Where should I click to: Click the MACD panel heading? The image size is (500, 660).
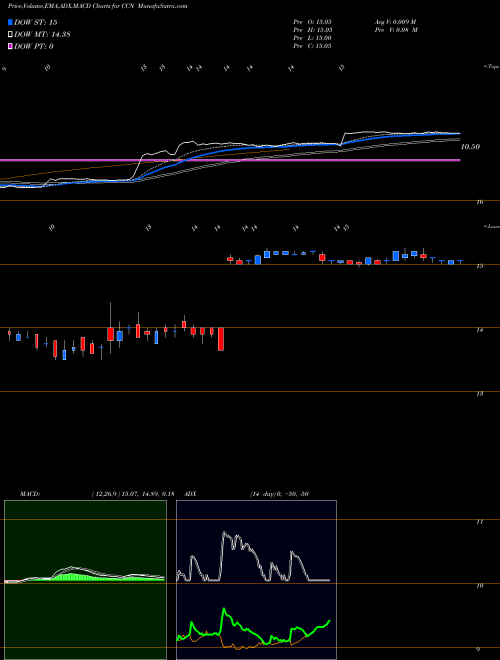pyautogui.click(x=30, y=494)
